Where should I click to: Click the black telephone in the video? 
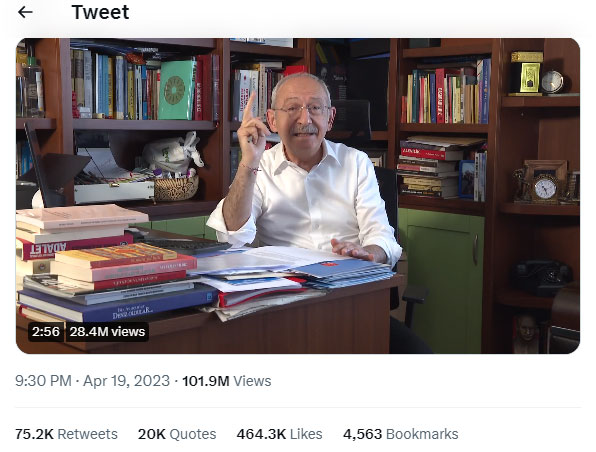pos(541,276)
